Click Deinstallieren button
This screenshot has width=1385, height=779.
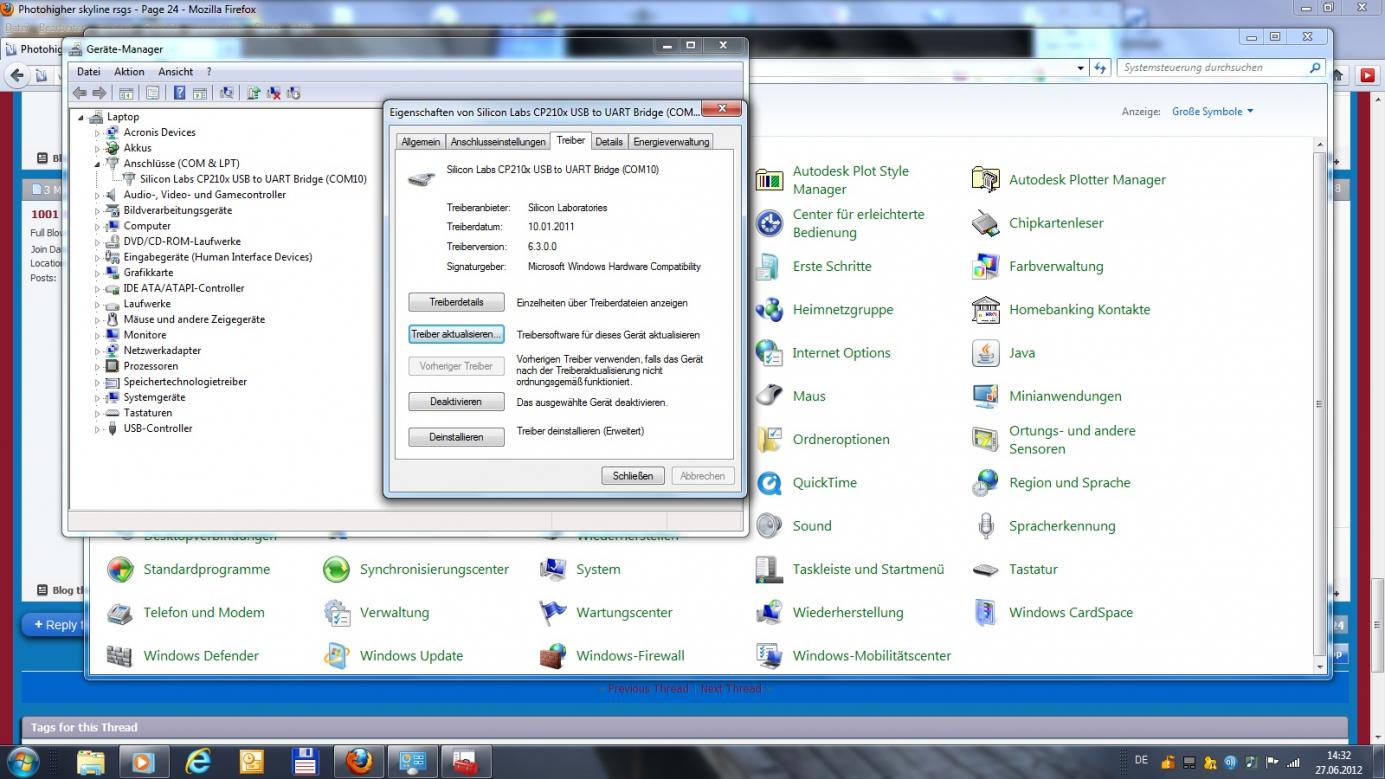click(456, 437)
